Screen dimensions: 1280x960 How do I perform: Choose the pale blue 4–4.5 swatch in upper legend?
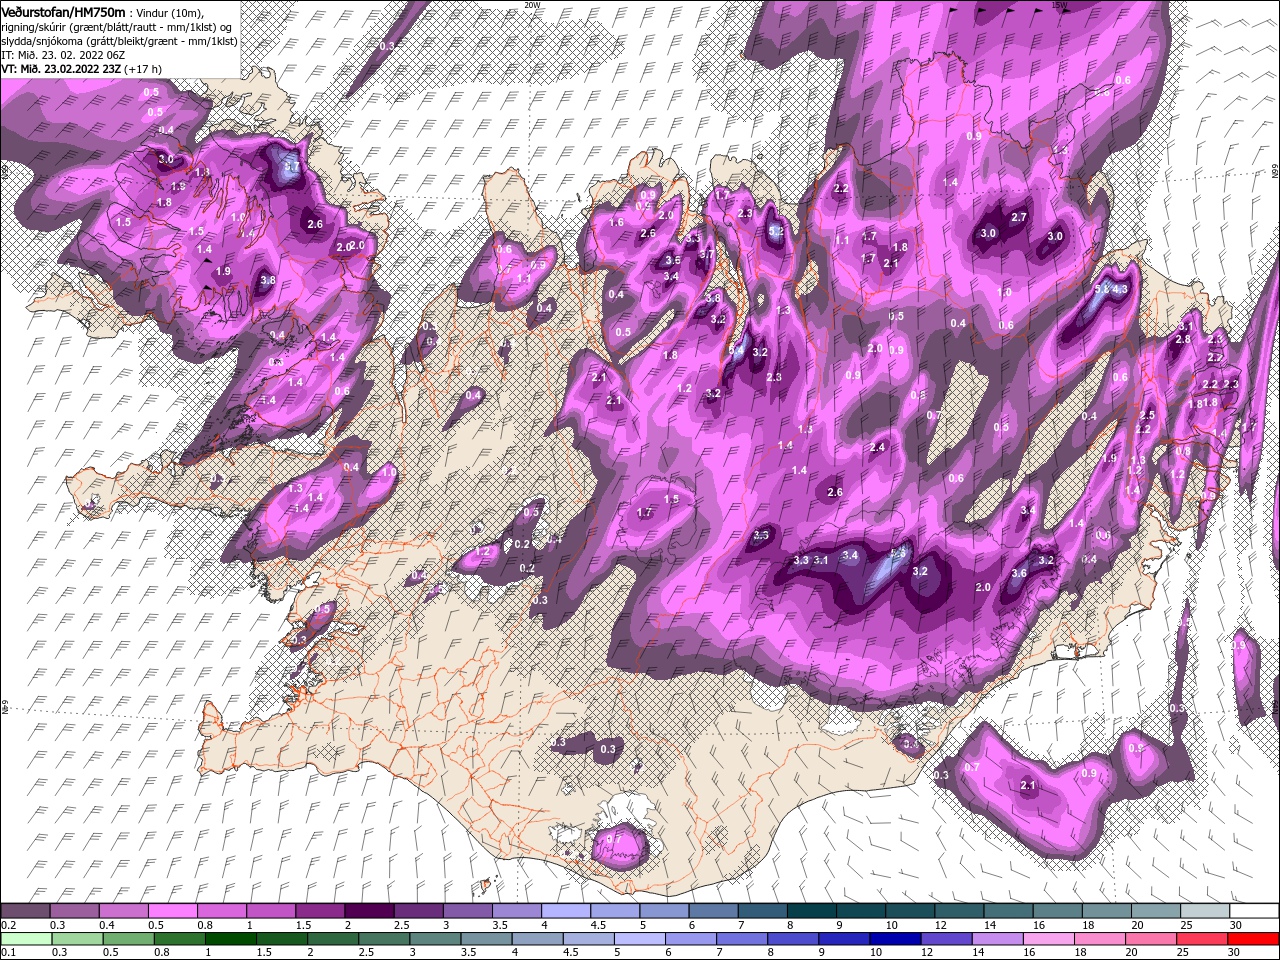click(x=564, y=911)
